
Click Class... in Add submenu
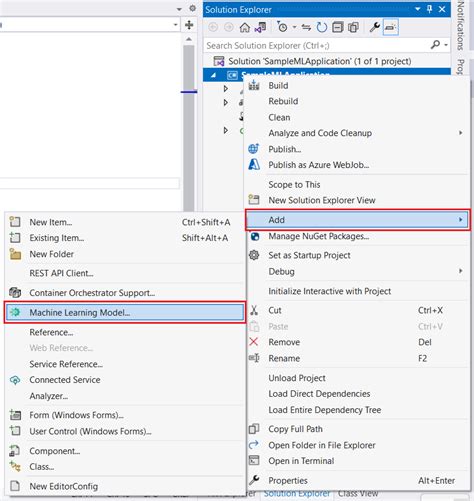click(125, 467)
